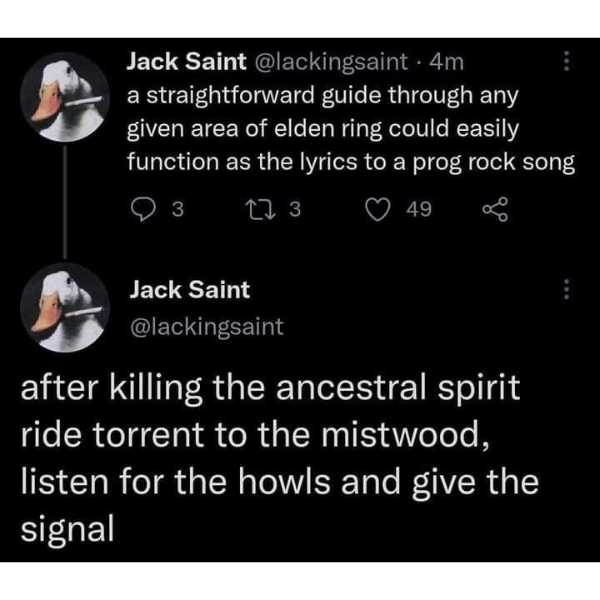Viewport: 600px width, 600px height.
Task: Open the duck avatar on first tweet
Action: tap(65, 97)
